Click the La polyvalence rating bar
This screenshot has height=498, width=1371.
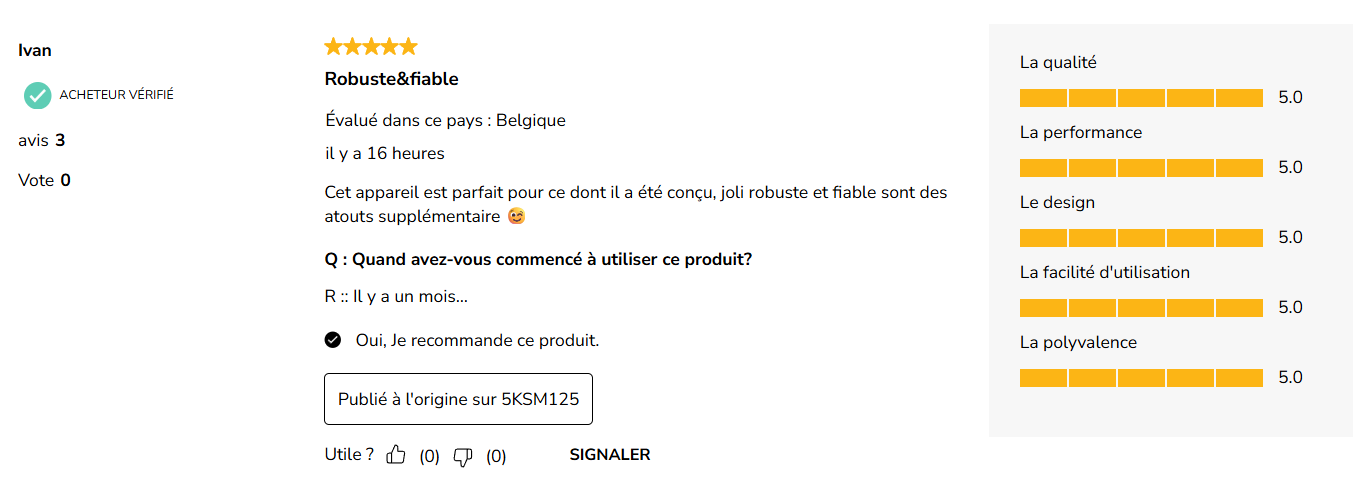point(1141,378)
